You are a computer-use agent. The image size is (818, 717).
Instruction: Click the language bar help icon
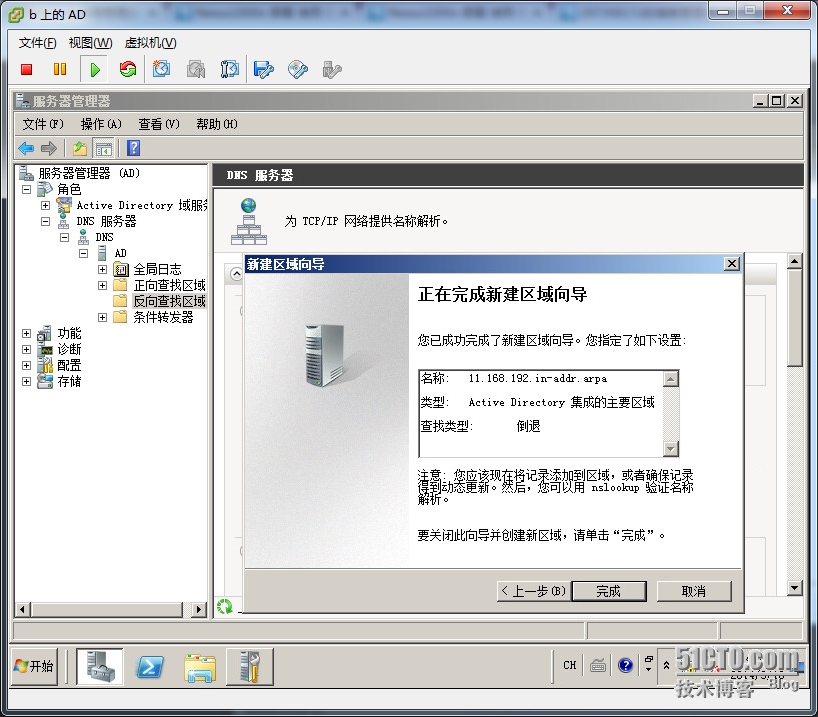[x=625, y=665]
